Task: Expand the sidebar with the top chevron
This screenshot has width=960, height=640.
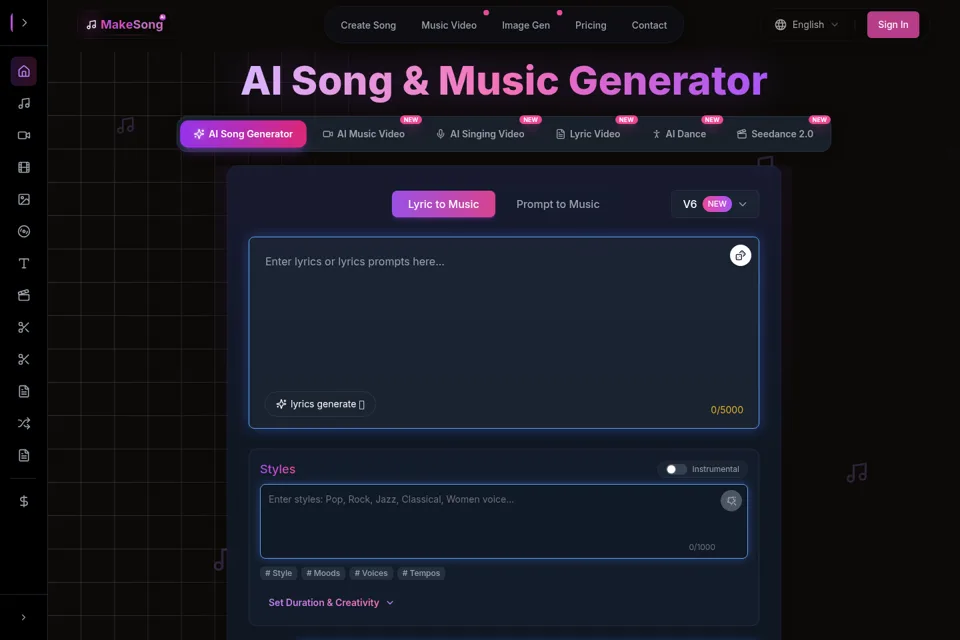Action: (x=24, y=23)
